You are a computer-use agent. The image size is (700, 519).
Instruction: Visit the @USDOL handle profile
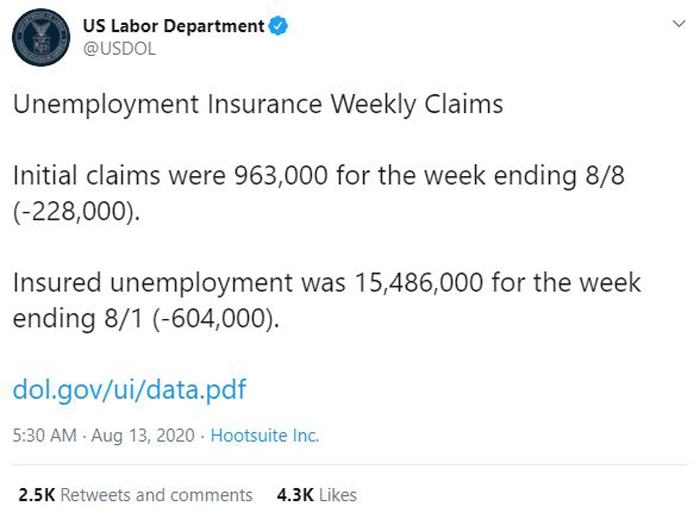tap(119, 49)
